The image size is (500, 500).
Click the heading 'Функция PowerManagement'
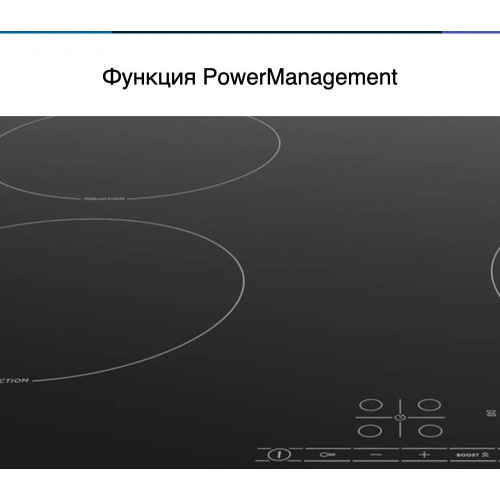250,77
